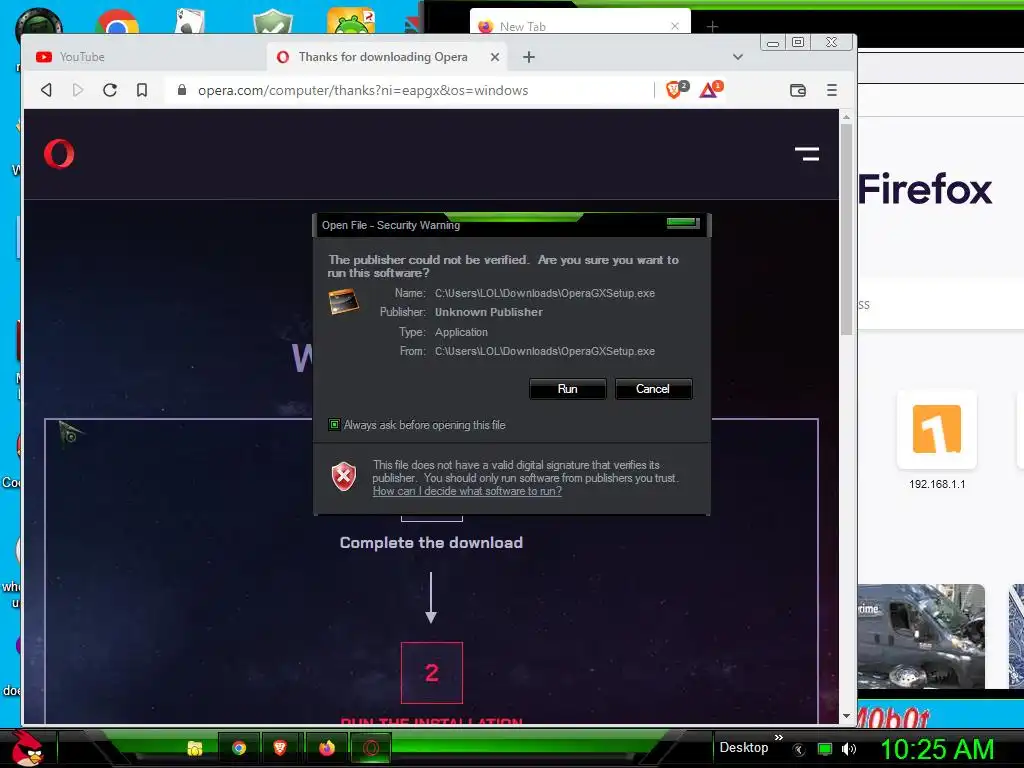Click the padlock site info icon
The image size is (1024, 768).
182,90
